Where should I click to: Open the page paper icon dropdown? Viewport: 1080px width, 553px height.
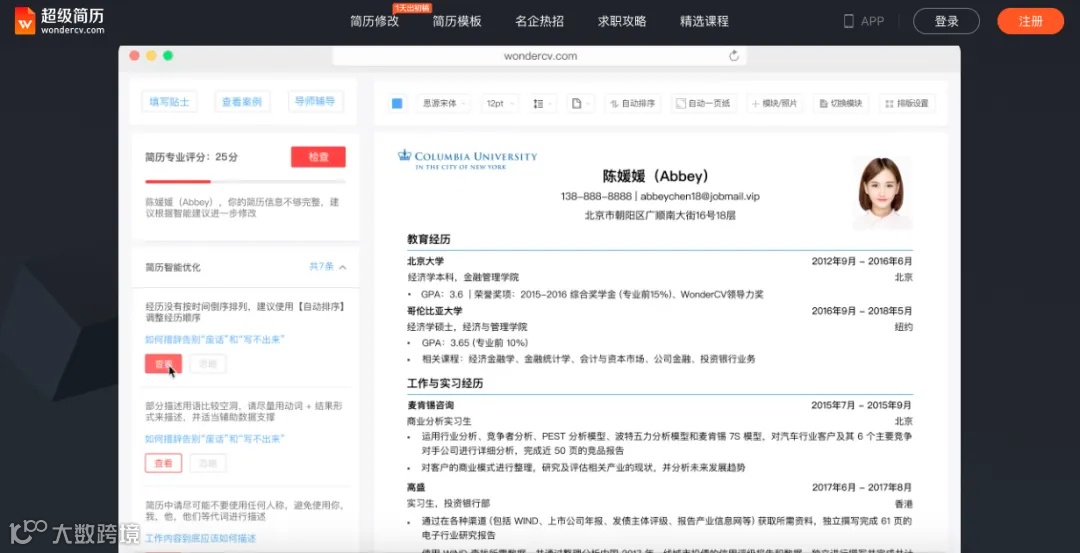tap(581, 103)
